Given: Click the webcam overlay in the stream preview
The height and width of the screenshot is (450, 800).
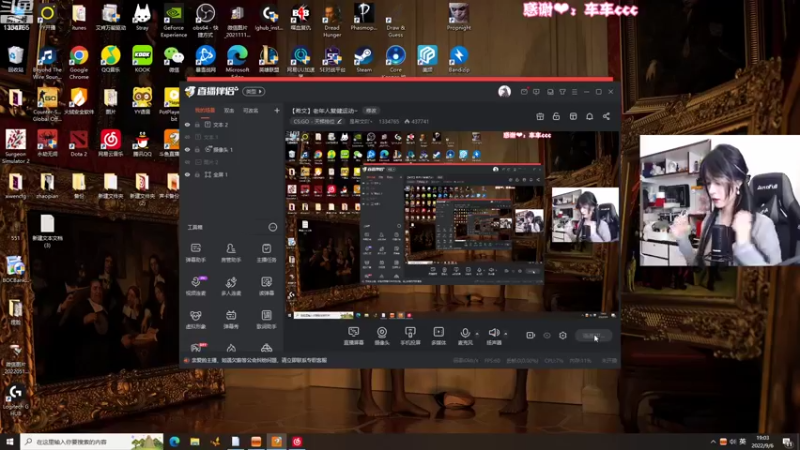Looking at the screenshot, I should pyautogui.click(x=585, y=214).
